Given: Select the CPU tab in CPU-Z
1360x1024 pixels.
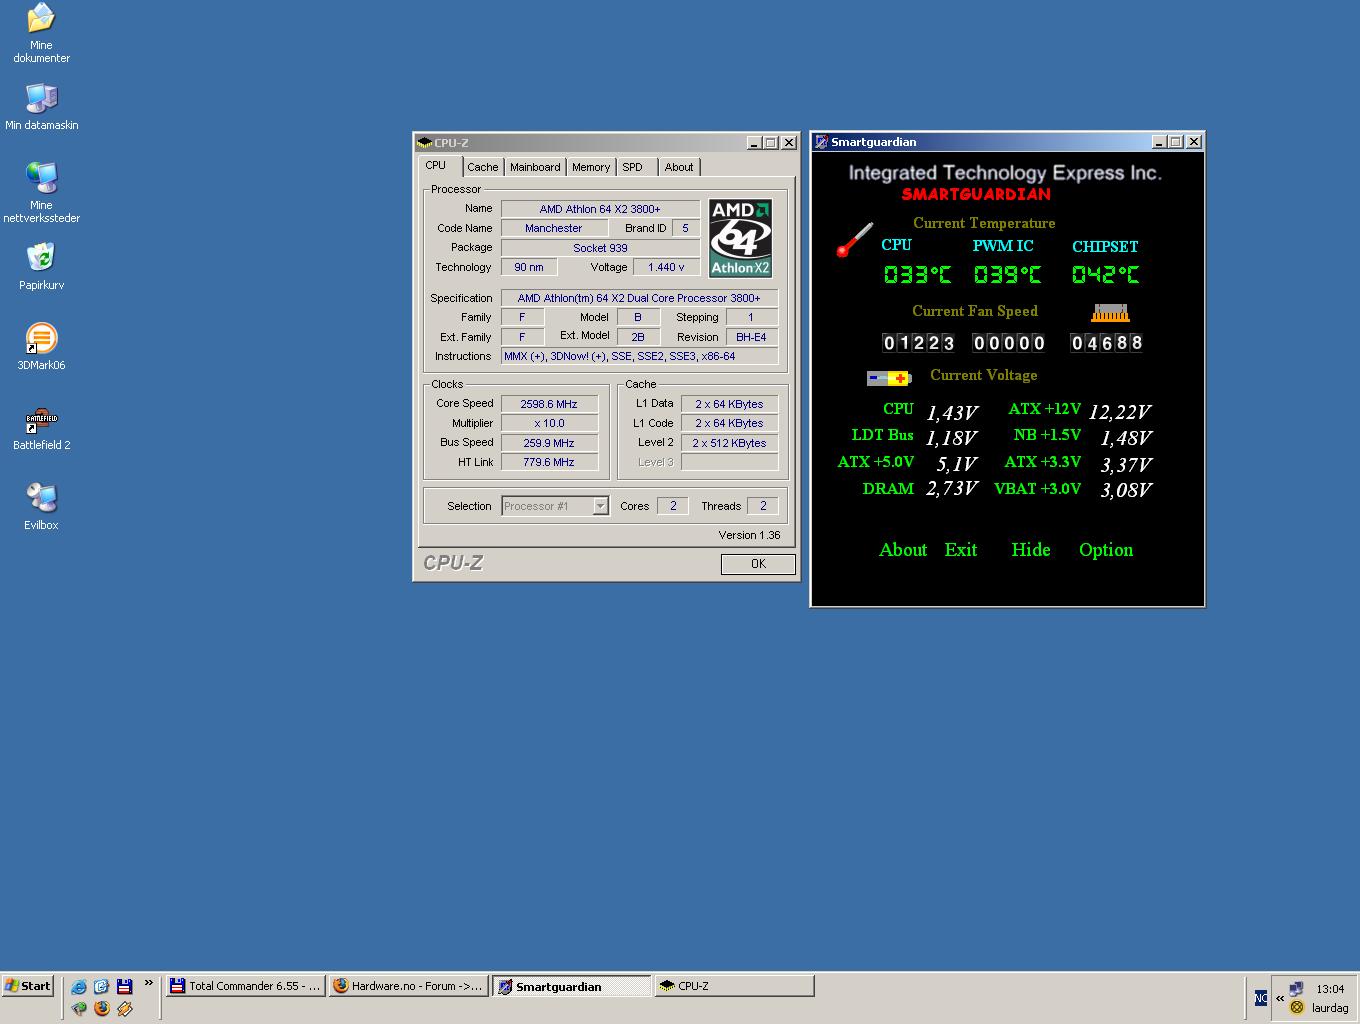Looking at the screenshot, I should pos(436,165).
